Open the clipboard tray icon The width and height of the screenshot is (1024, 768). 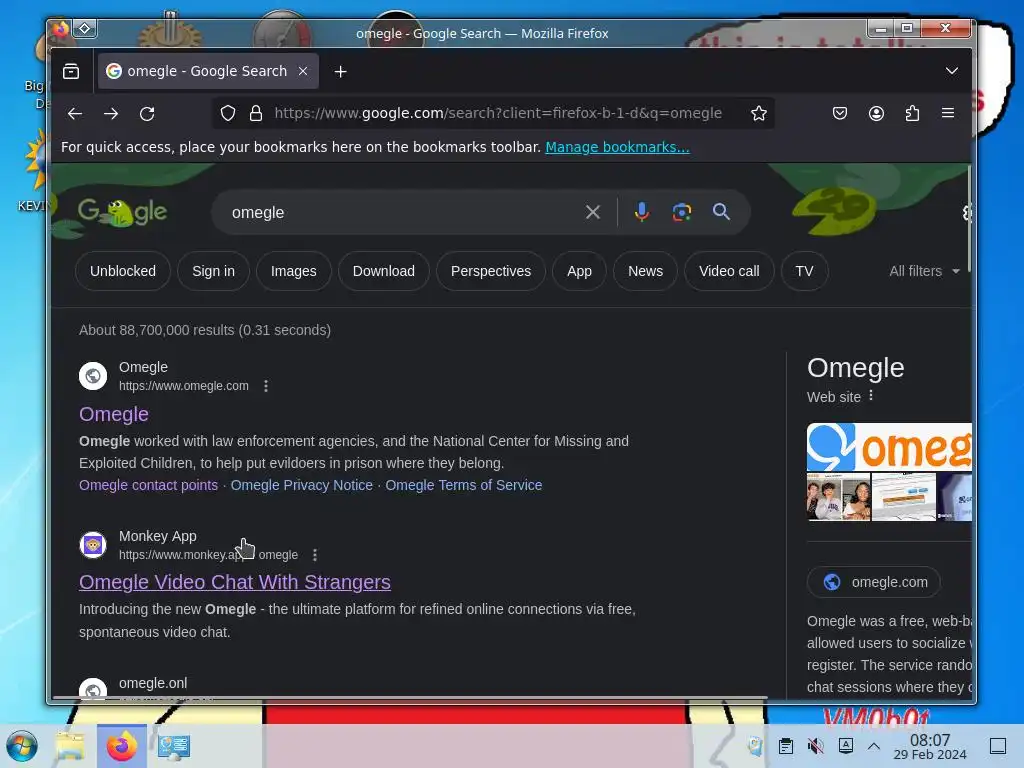[786, 746]
